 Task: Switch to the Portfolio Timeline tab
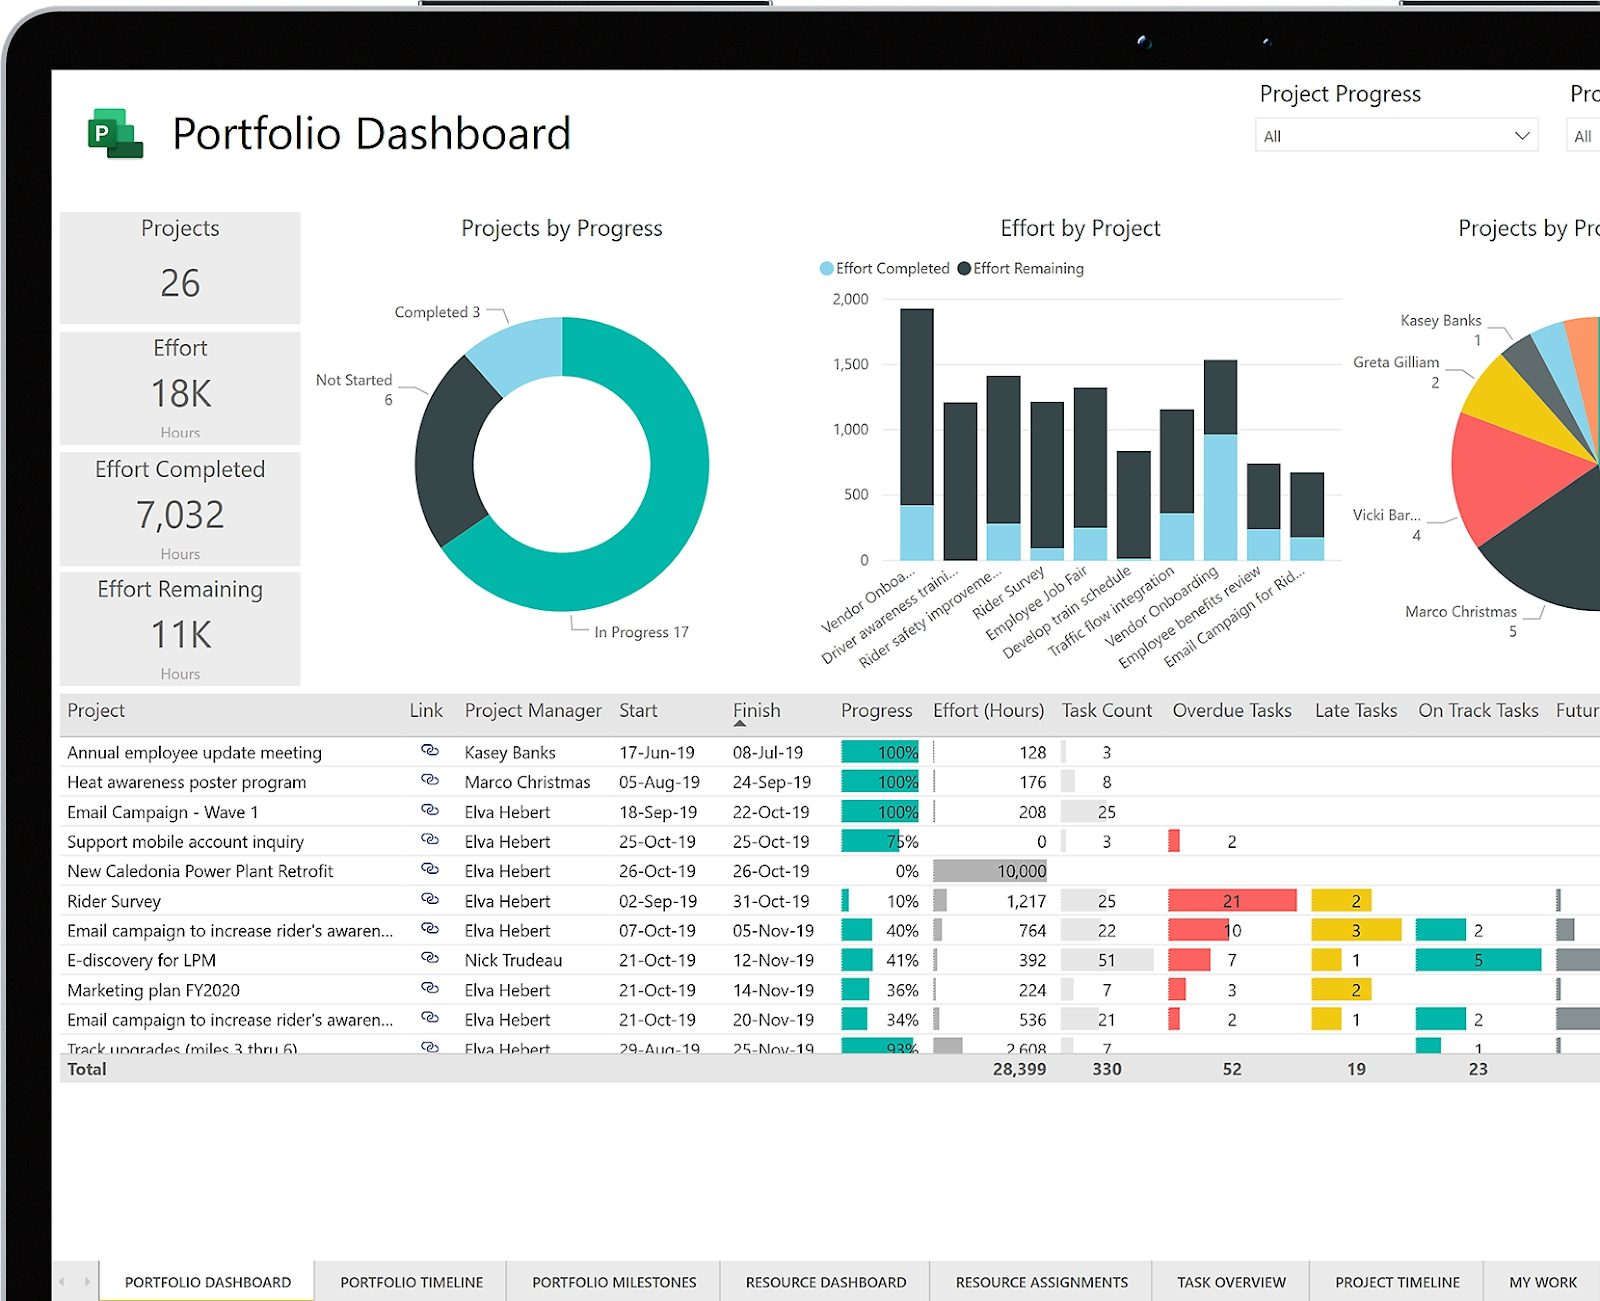pos(410,1281)
